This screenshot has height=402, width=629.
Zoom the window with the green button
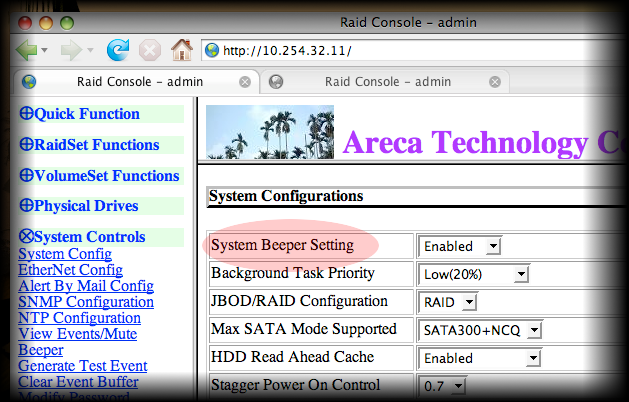[67, 23]
